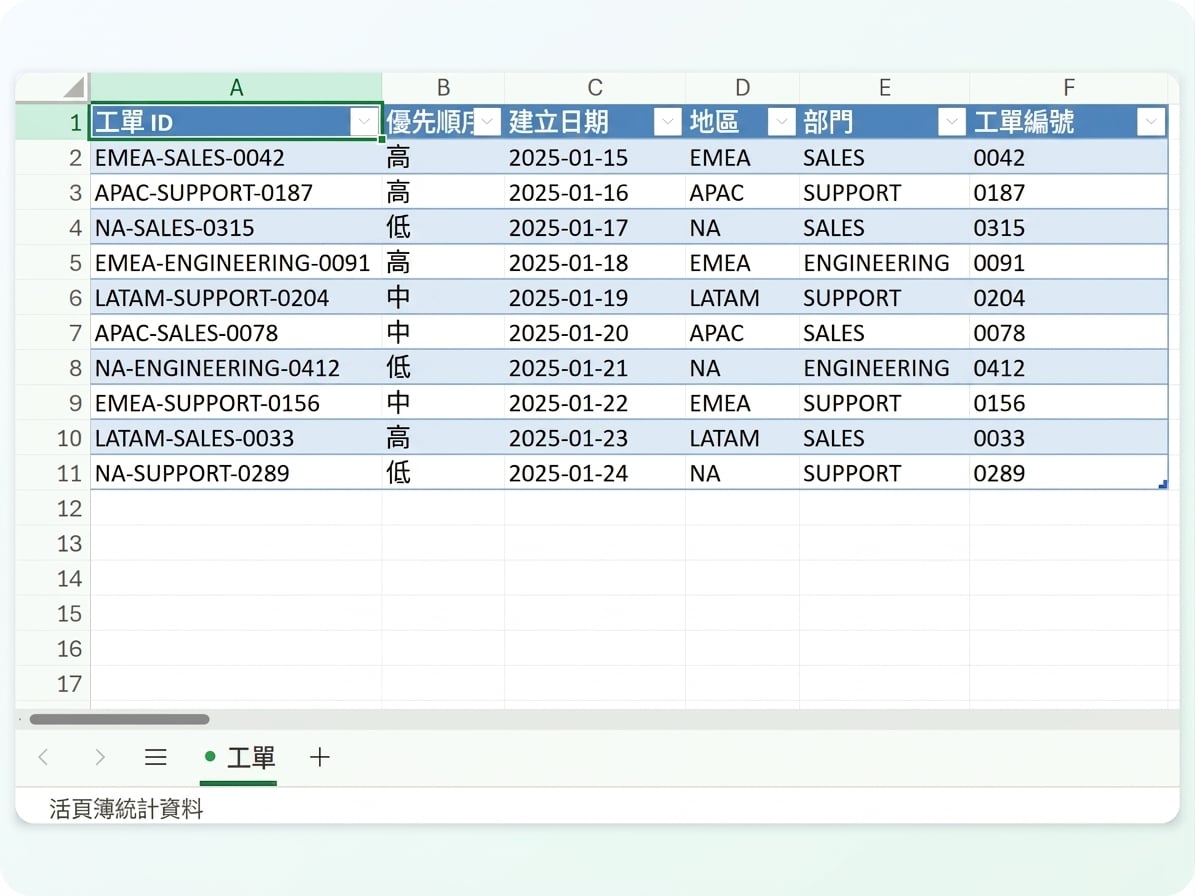This screenshot has height=896, width=1195.
Task: Select date cell 2025-01-24
Action: coord(594,472)
